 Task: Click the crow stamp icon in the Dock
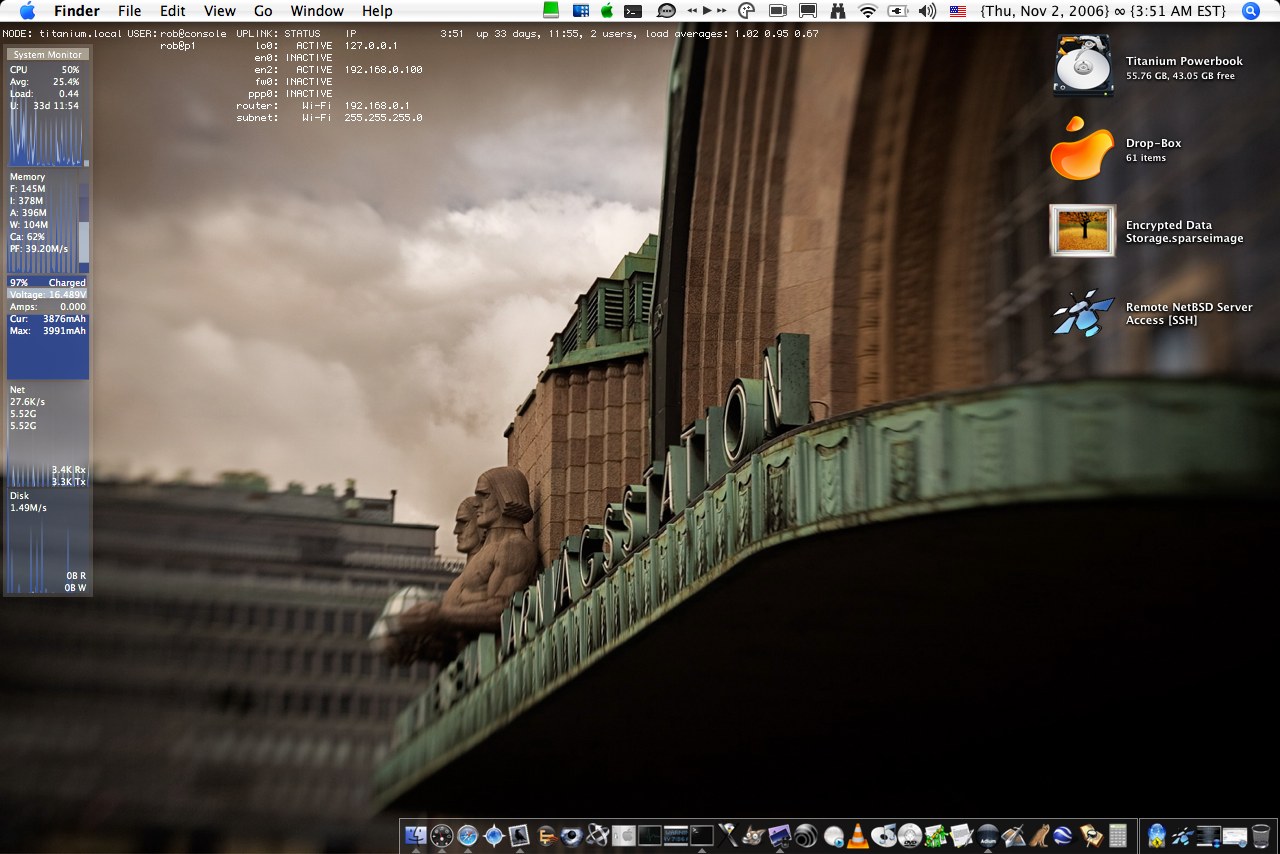[519, 835]
